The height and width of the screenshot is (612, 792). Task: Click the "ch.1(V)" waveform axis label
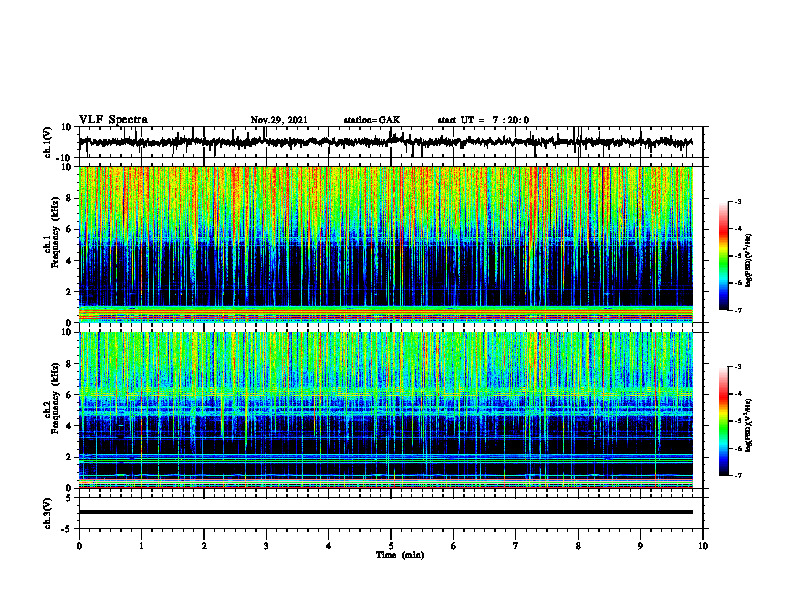tap(48, 142)
